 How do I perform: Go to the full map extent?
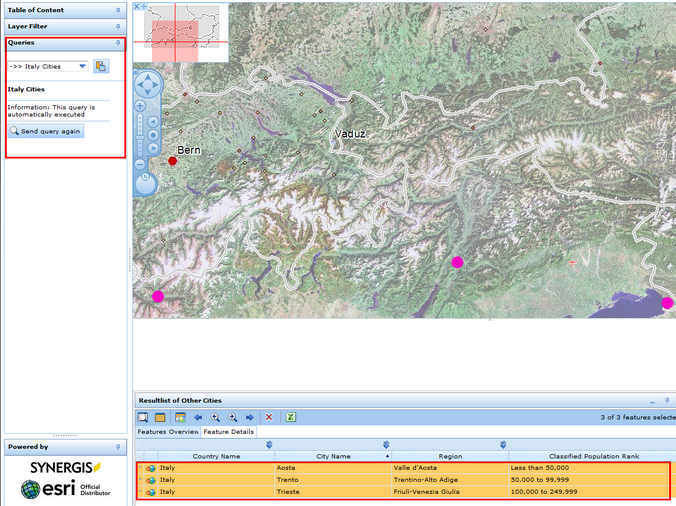(153, 135)
